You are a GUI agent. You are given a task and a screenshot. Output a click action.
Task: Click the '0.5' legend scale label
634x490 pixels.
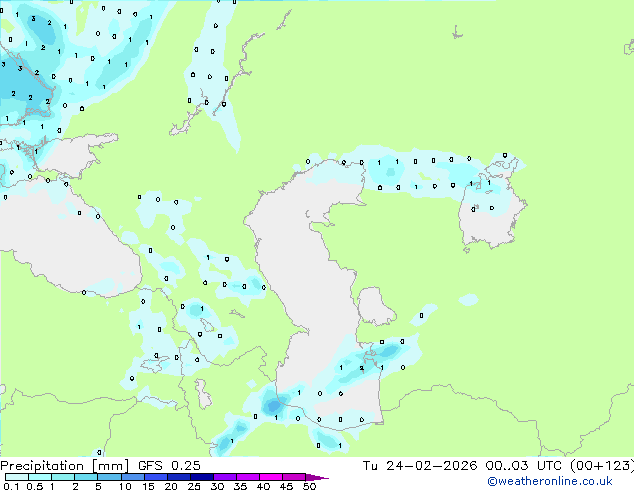pos(35,486)
